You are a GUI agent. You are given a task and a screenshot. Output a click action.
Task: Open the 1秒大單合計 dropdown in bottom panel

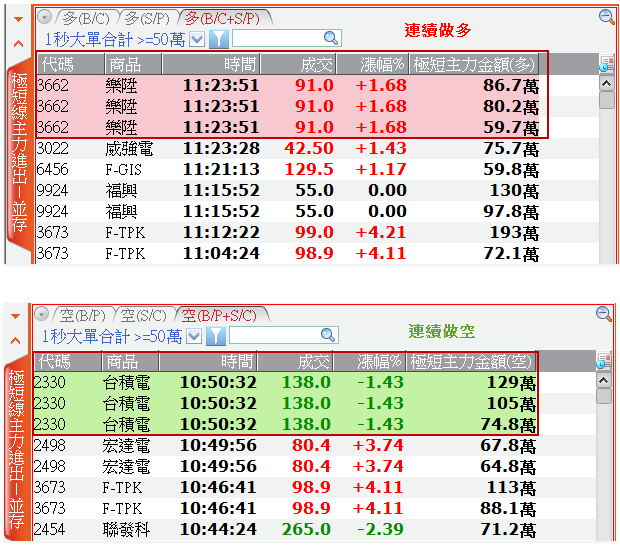pos(194,336)
